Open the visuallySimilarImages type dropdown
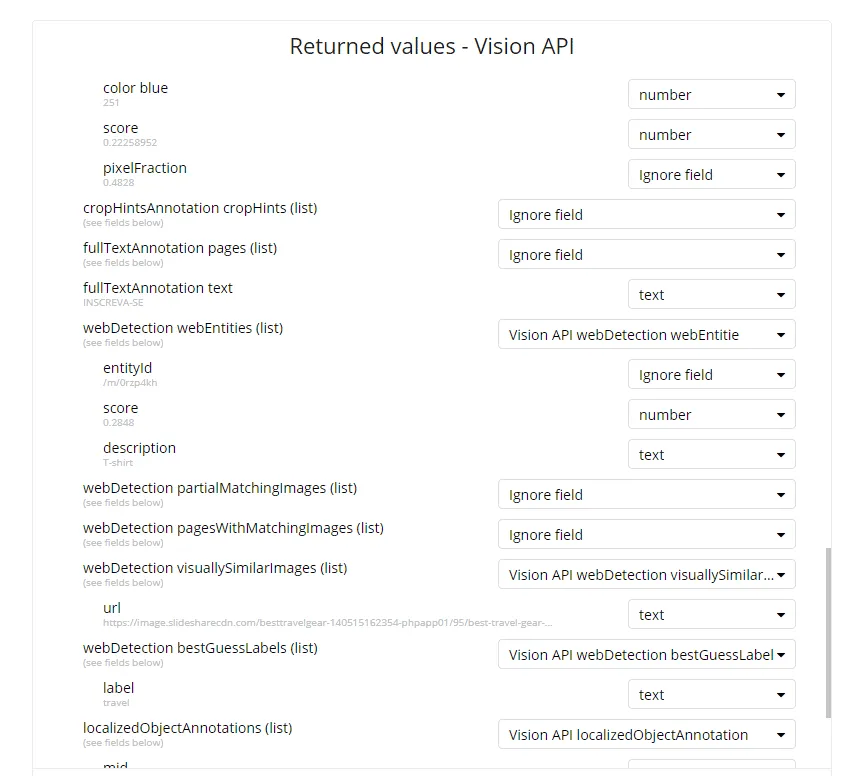Screen dimensions: 842x776 tap(646, 575)
